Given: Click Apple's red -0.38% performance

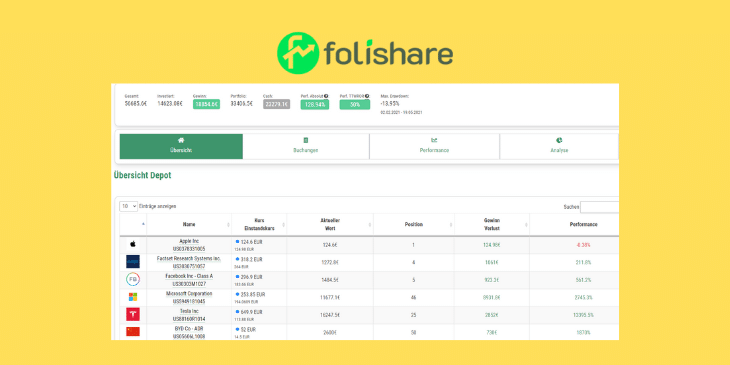Looking at the screenshot, I should (x=583, y=245).
